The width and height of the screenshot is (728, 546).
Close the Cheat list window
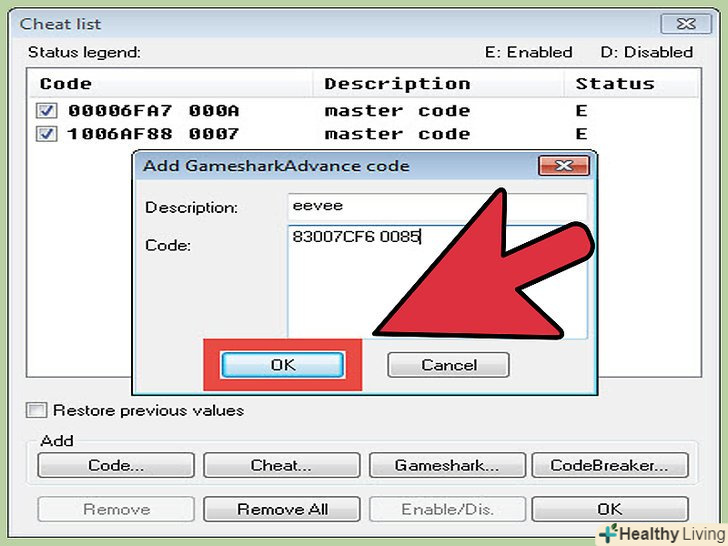686,24
